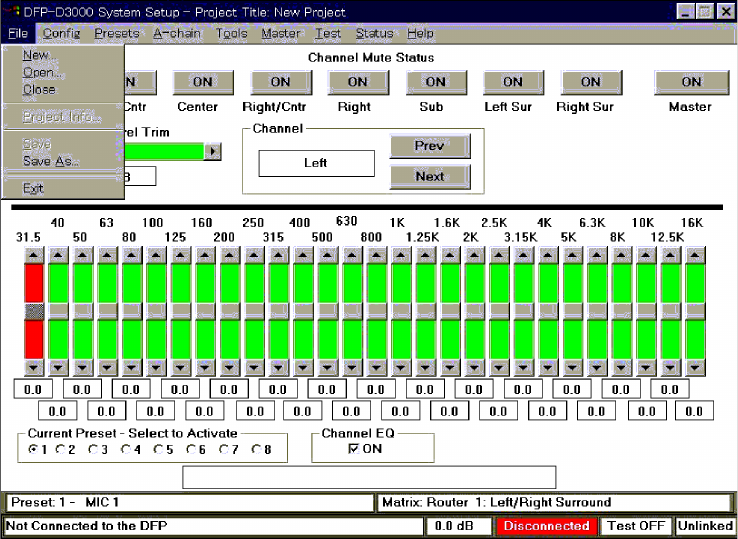Choose Save As... from the File menu
Screen dimensions: 738x539
coord(50,161)
